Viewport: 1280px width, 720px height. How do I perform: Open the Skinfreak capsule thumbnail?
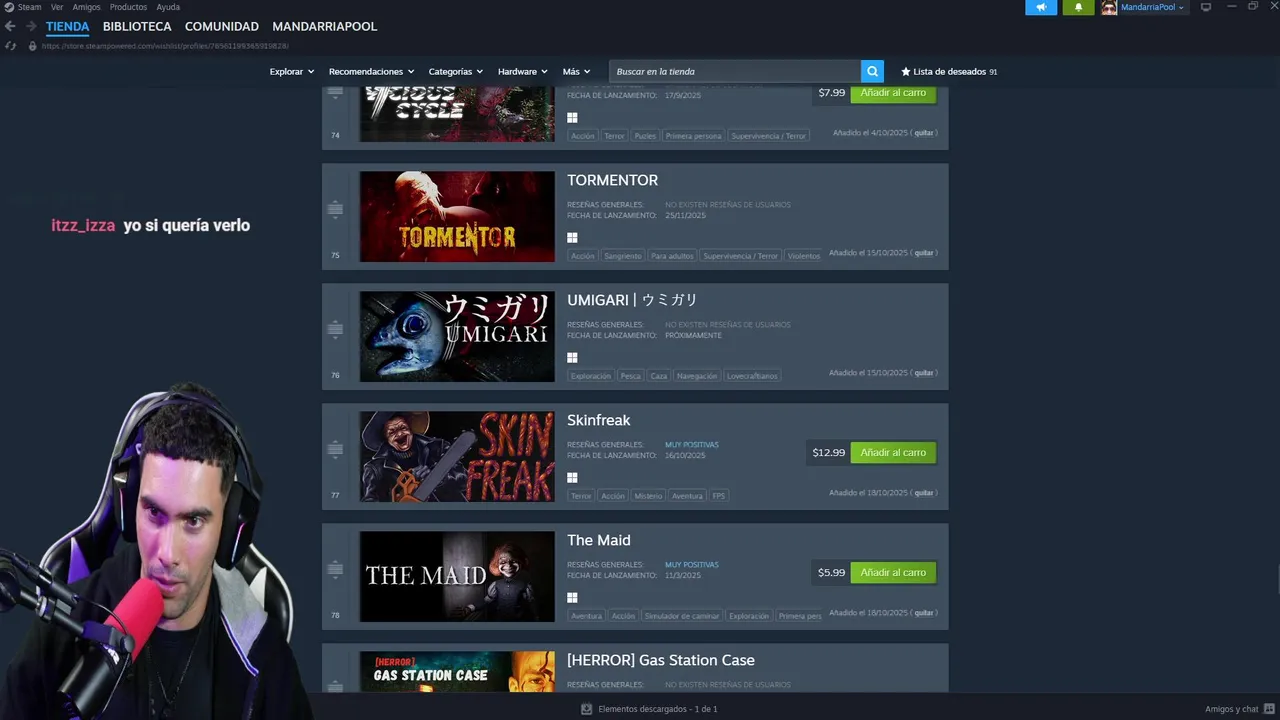[x=457, y=456]
